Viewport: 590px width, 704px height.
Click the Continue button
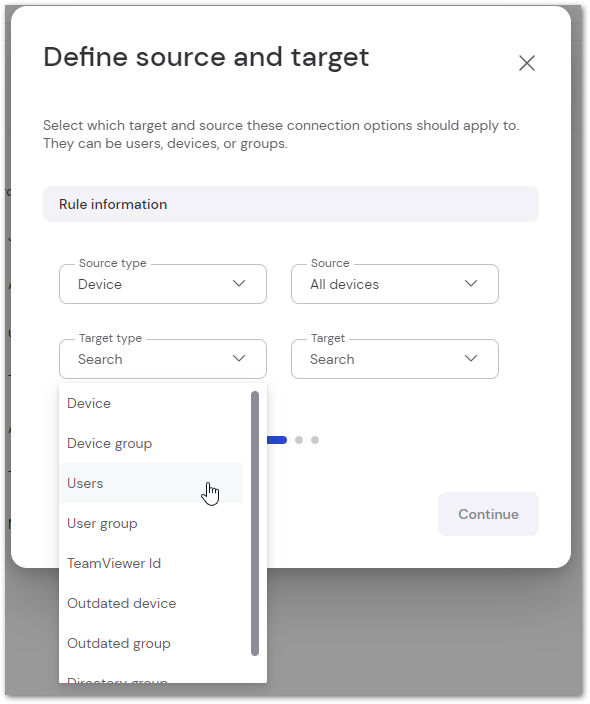pyautogui.click(x=488, y=514)
